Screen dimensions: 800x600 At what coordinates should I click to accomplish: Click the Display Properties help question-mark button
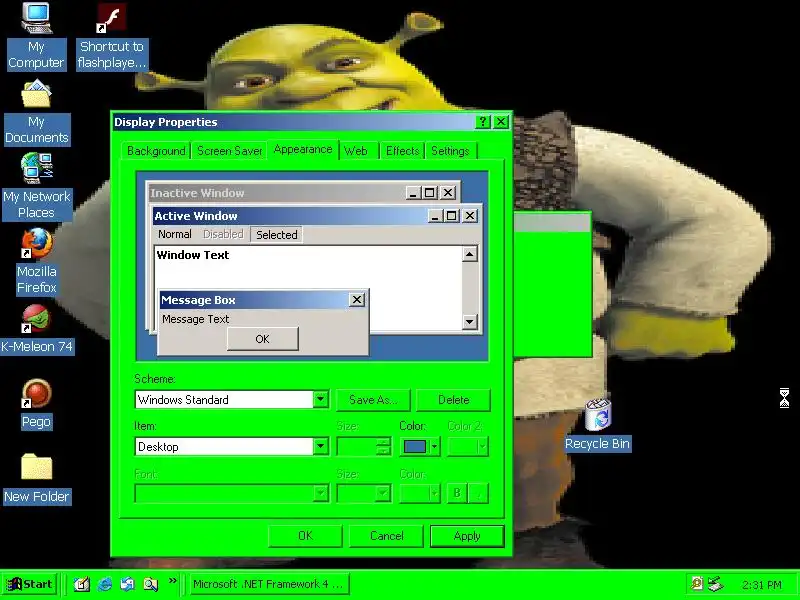pyautogui.click(x=483, y=121)
